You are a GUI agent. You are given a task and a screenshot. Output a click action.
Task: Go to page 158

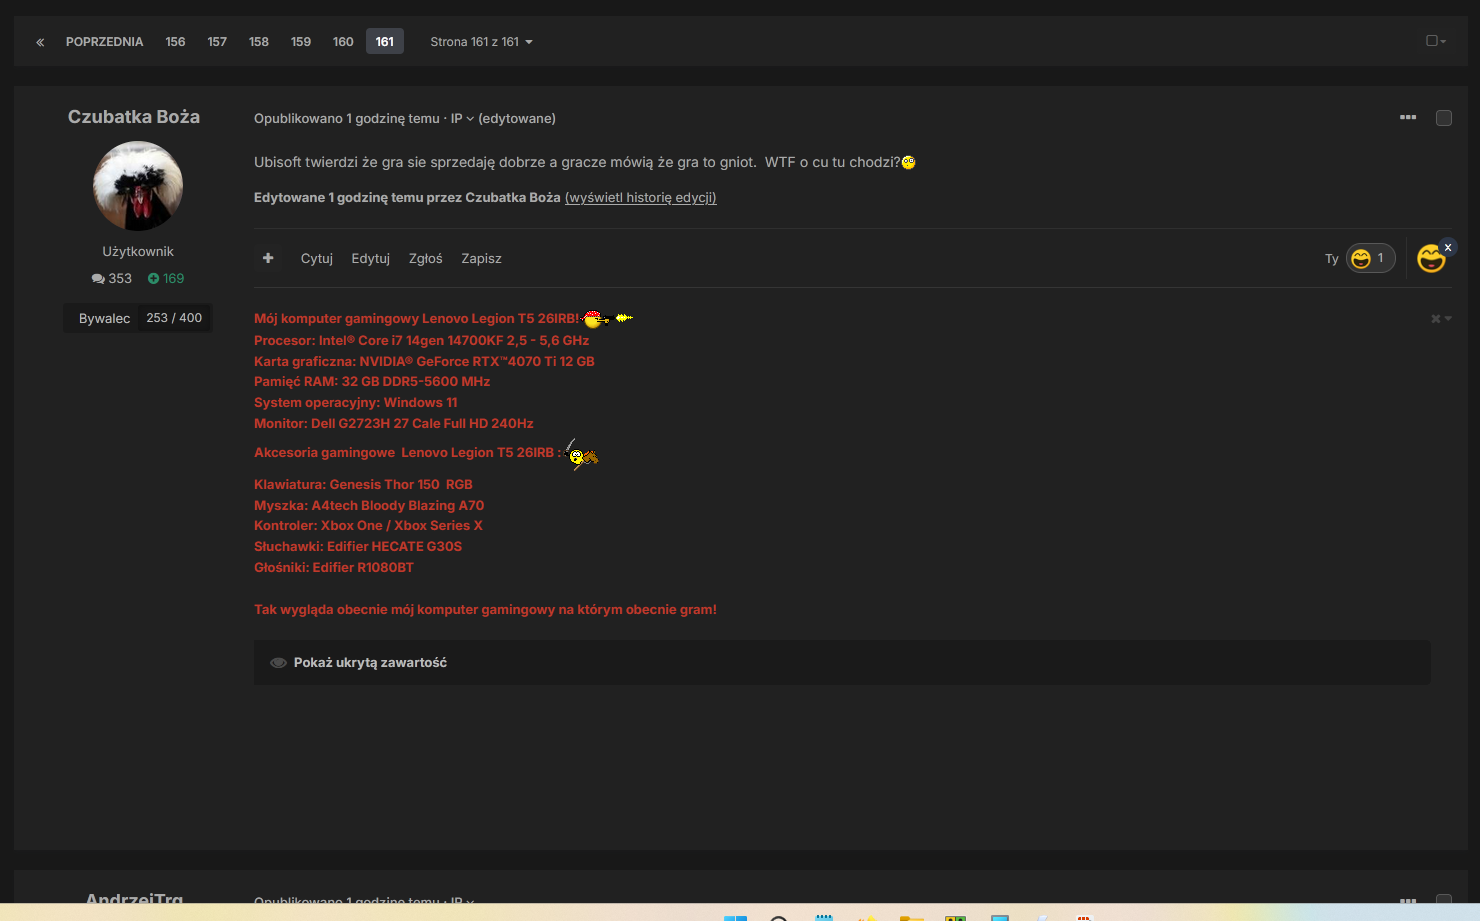tap(259, 42)
